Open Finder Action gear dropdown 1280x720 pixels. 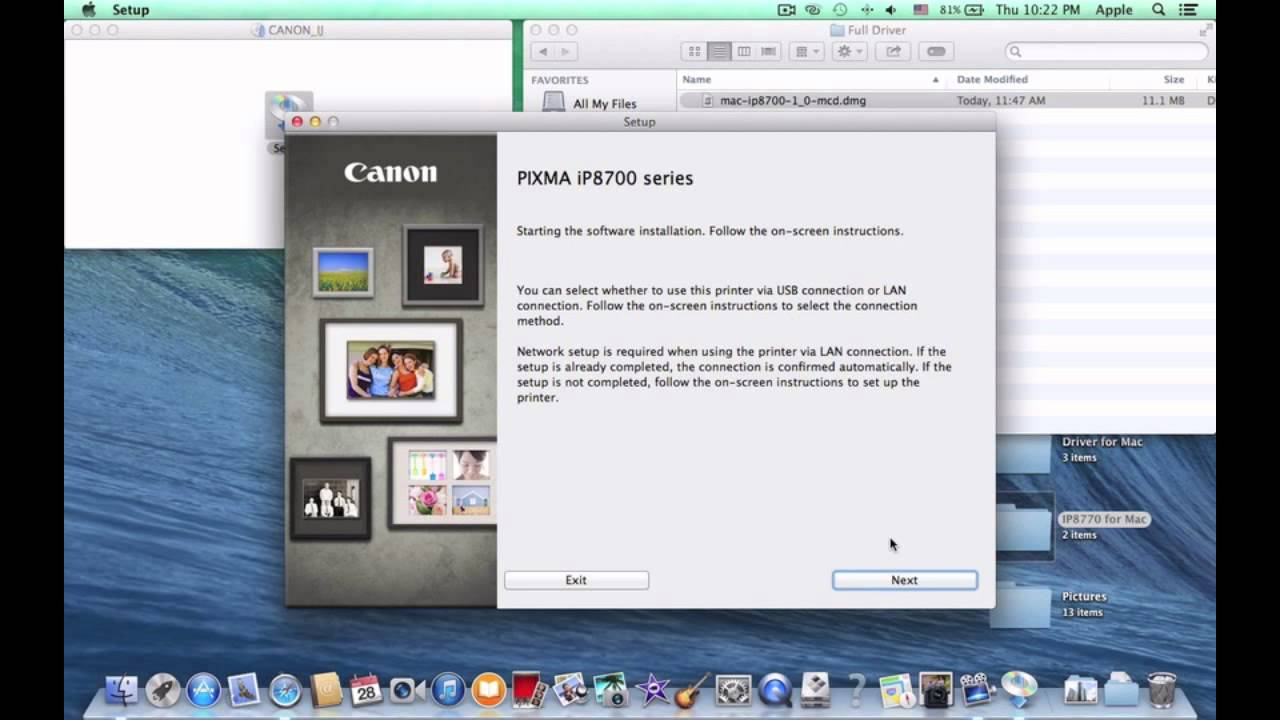point(850,51)
